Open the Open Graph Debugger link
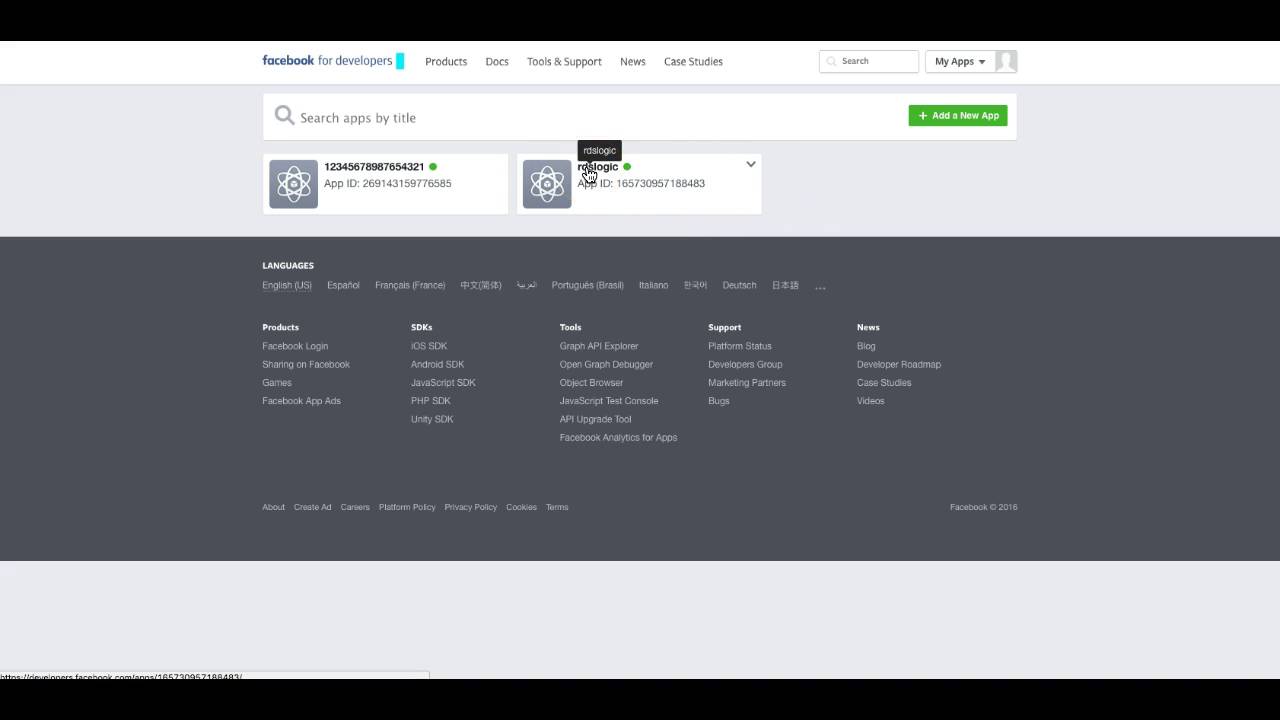The image size is (1280, 720). click(606, 364)
